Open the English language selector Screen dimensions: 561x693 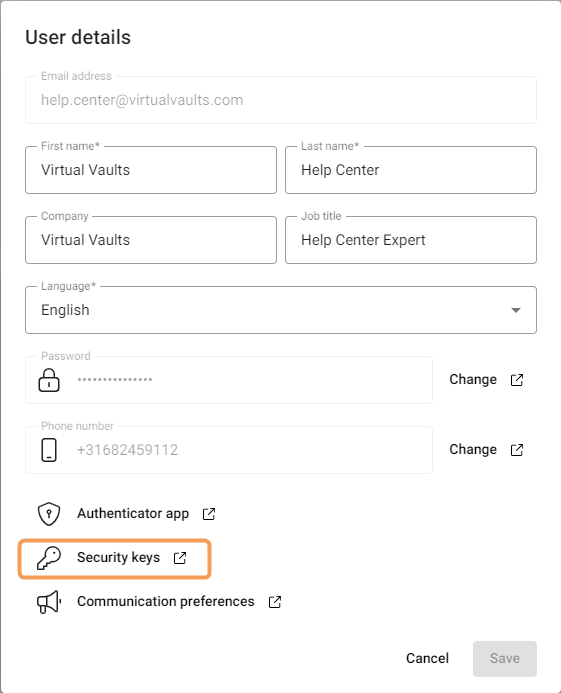click(x=281, y=310)
